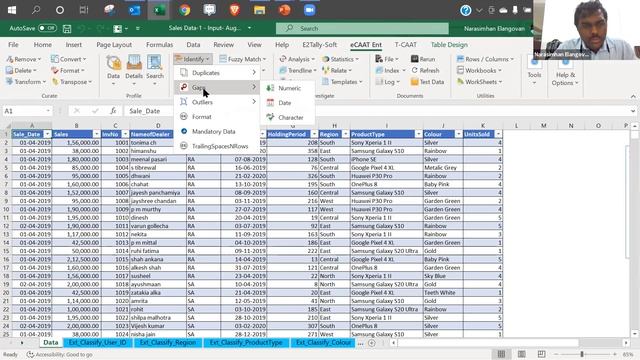Choose Mandatory Data from the menu
Screen dimensions: 640x360
pyautogui.click(x=218, y=131)
